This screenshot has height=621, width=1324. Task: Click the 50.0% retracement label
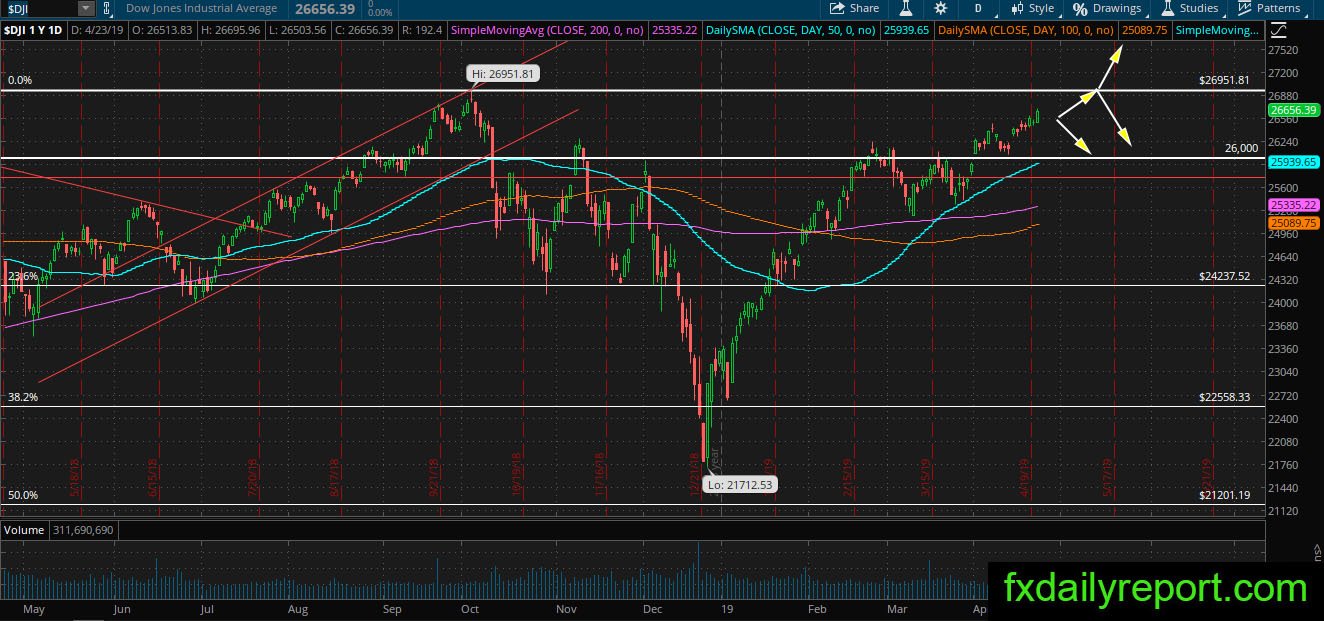tap(23, 495)
